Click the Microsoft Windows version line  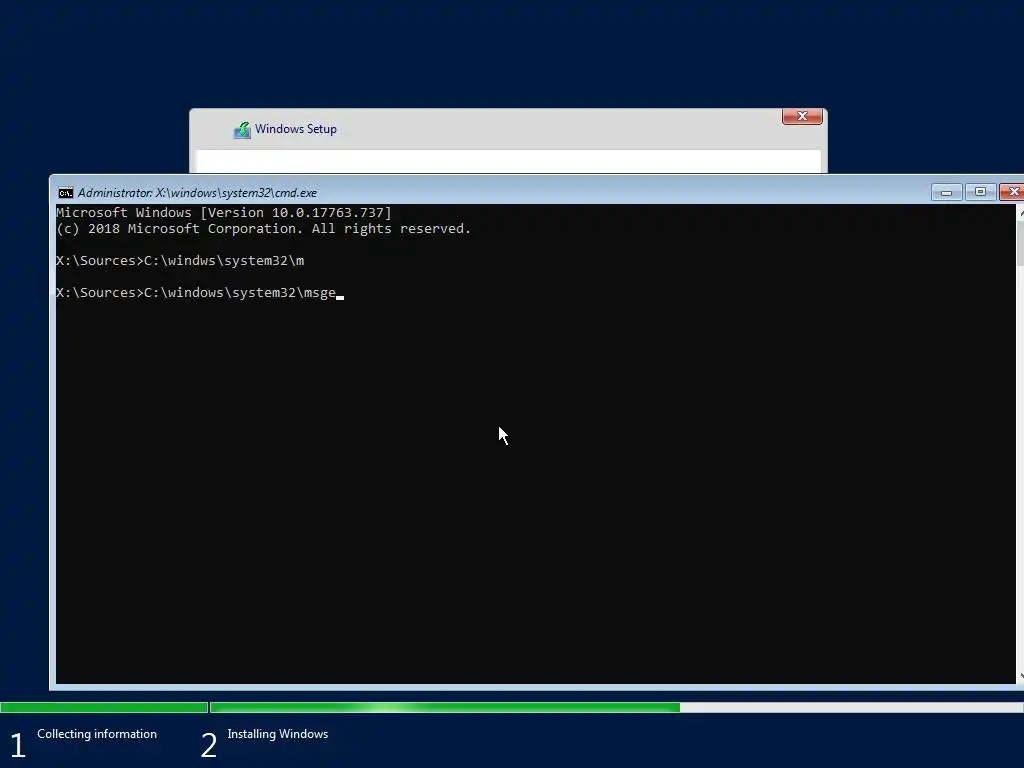click(223, 213)
